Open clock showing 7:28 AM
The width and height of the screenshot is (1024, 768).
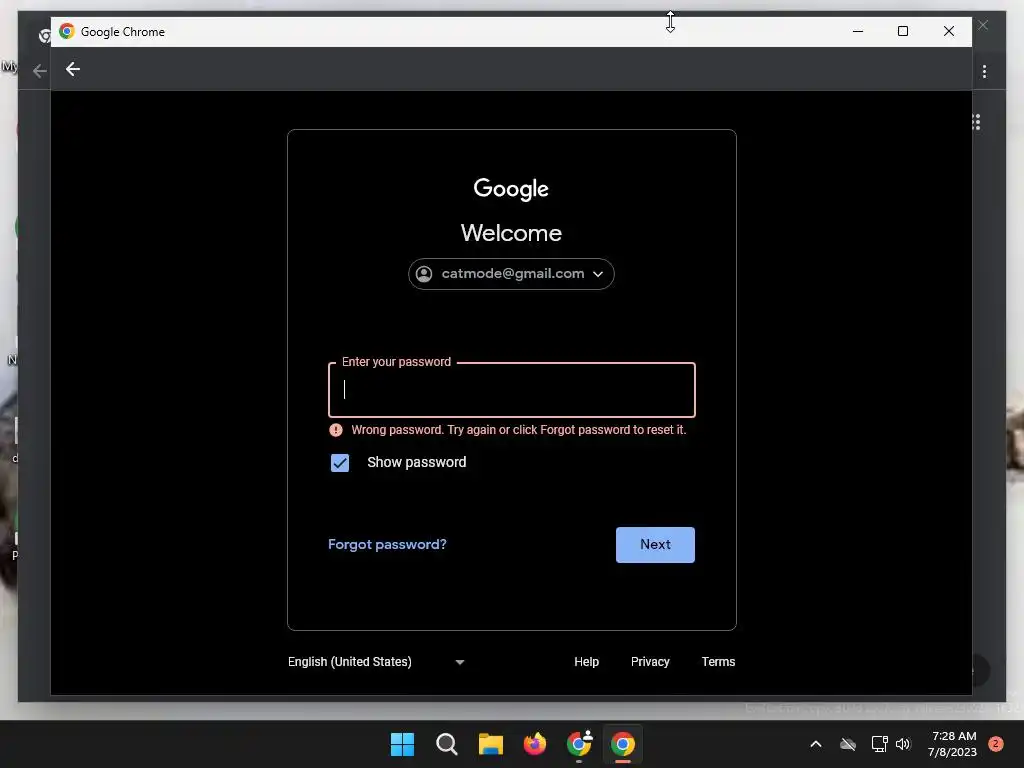pos(953,744)
